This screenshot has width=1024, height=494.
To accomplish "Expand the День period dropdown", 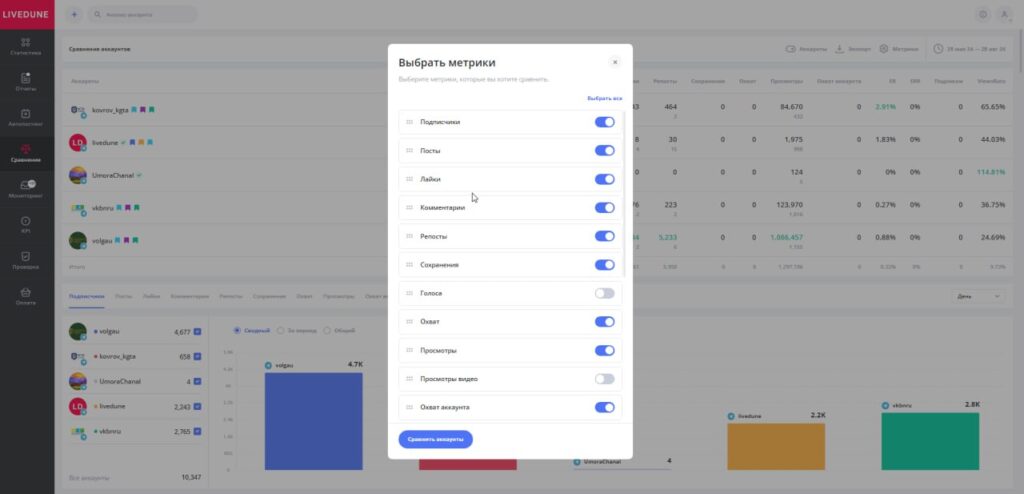I will 977,296.
